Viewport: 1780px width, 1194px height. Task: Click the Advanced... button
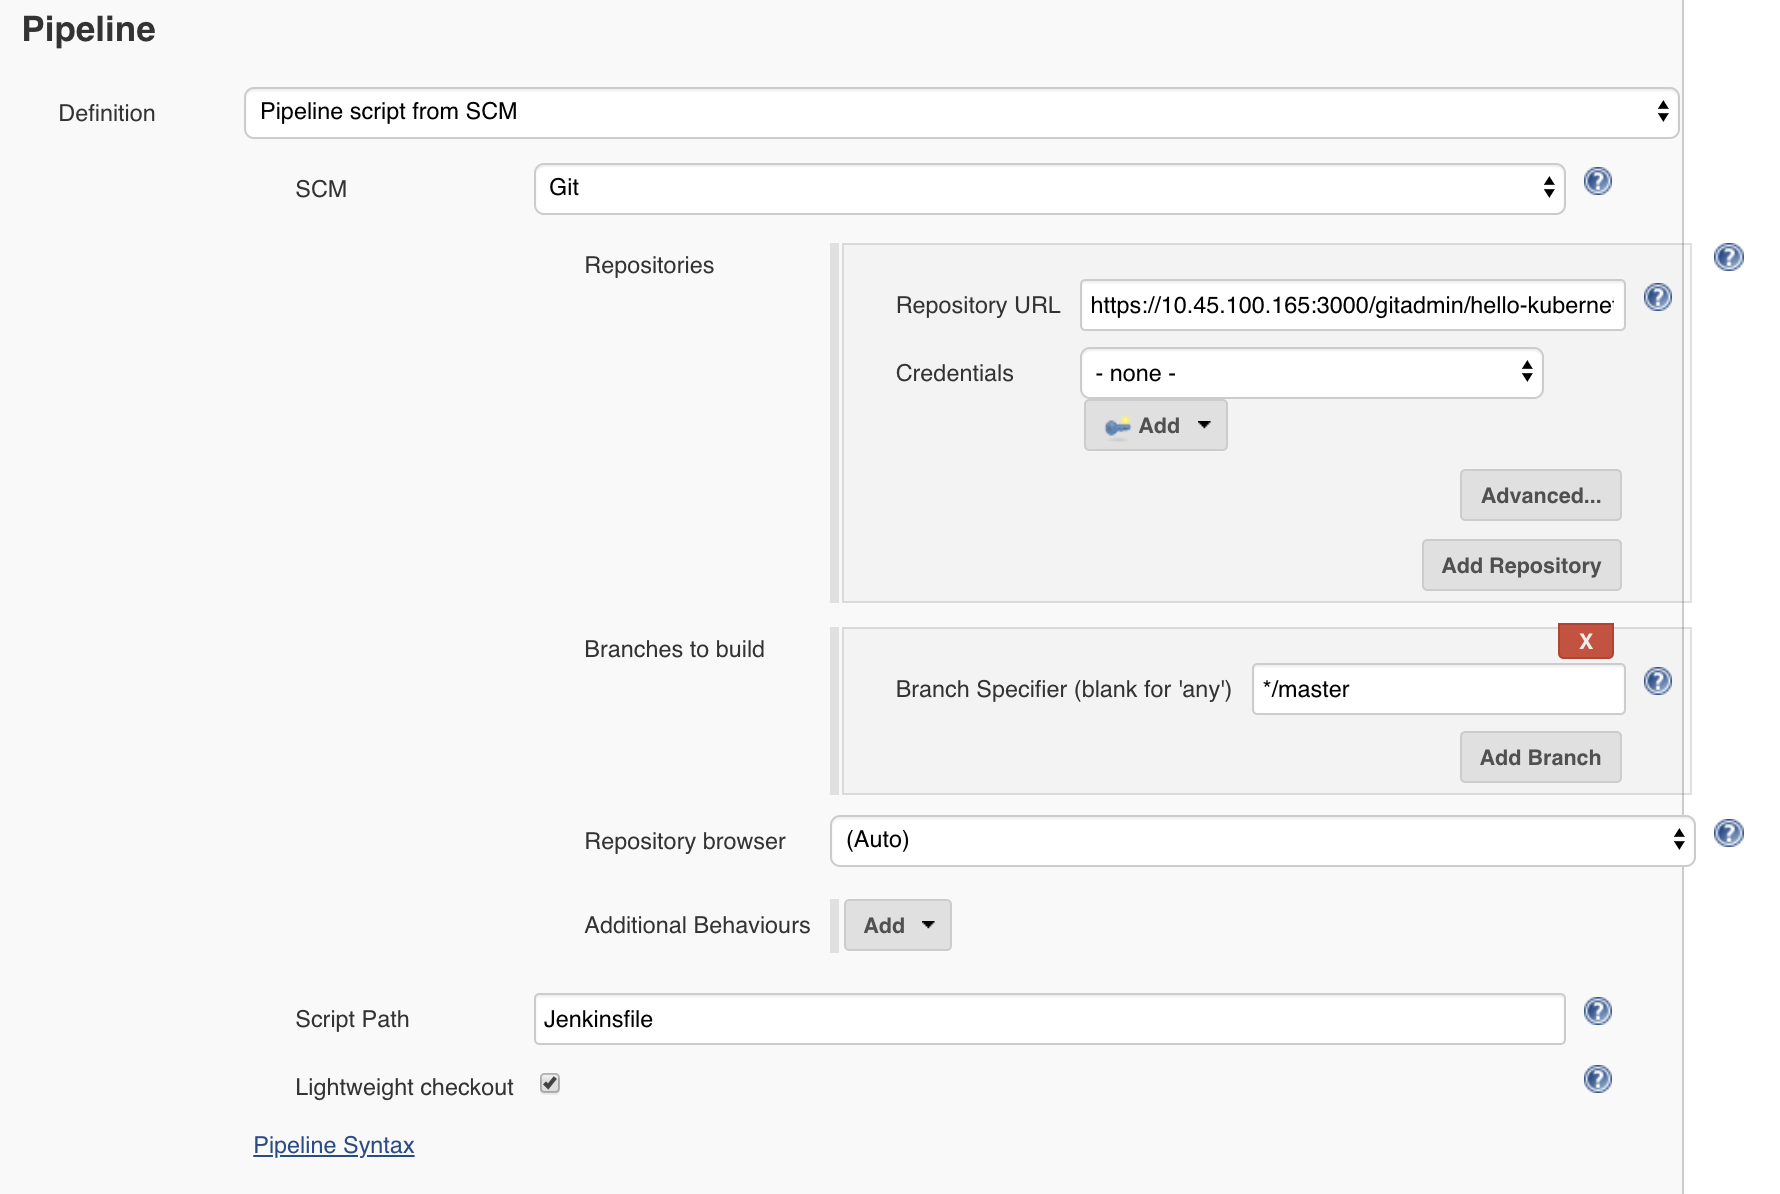point(1540,495)
